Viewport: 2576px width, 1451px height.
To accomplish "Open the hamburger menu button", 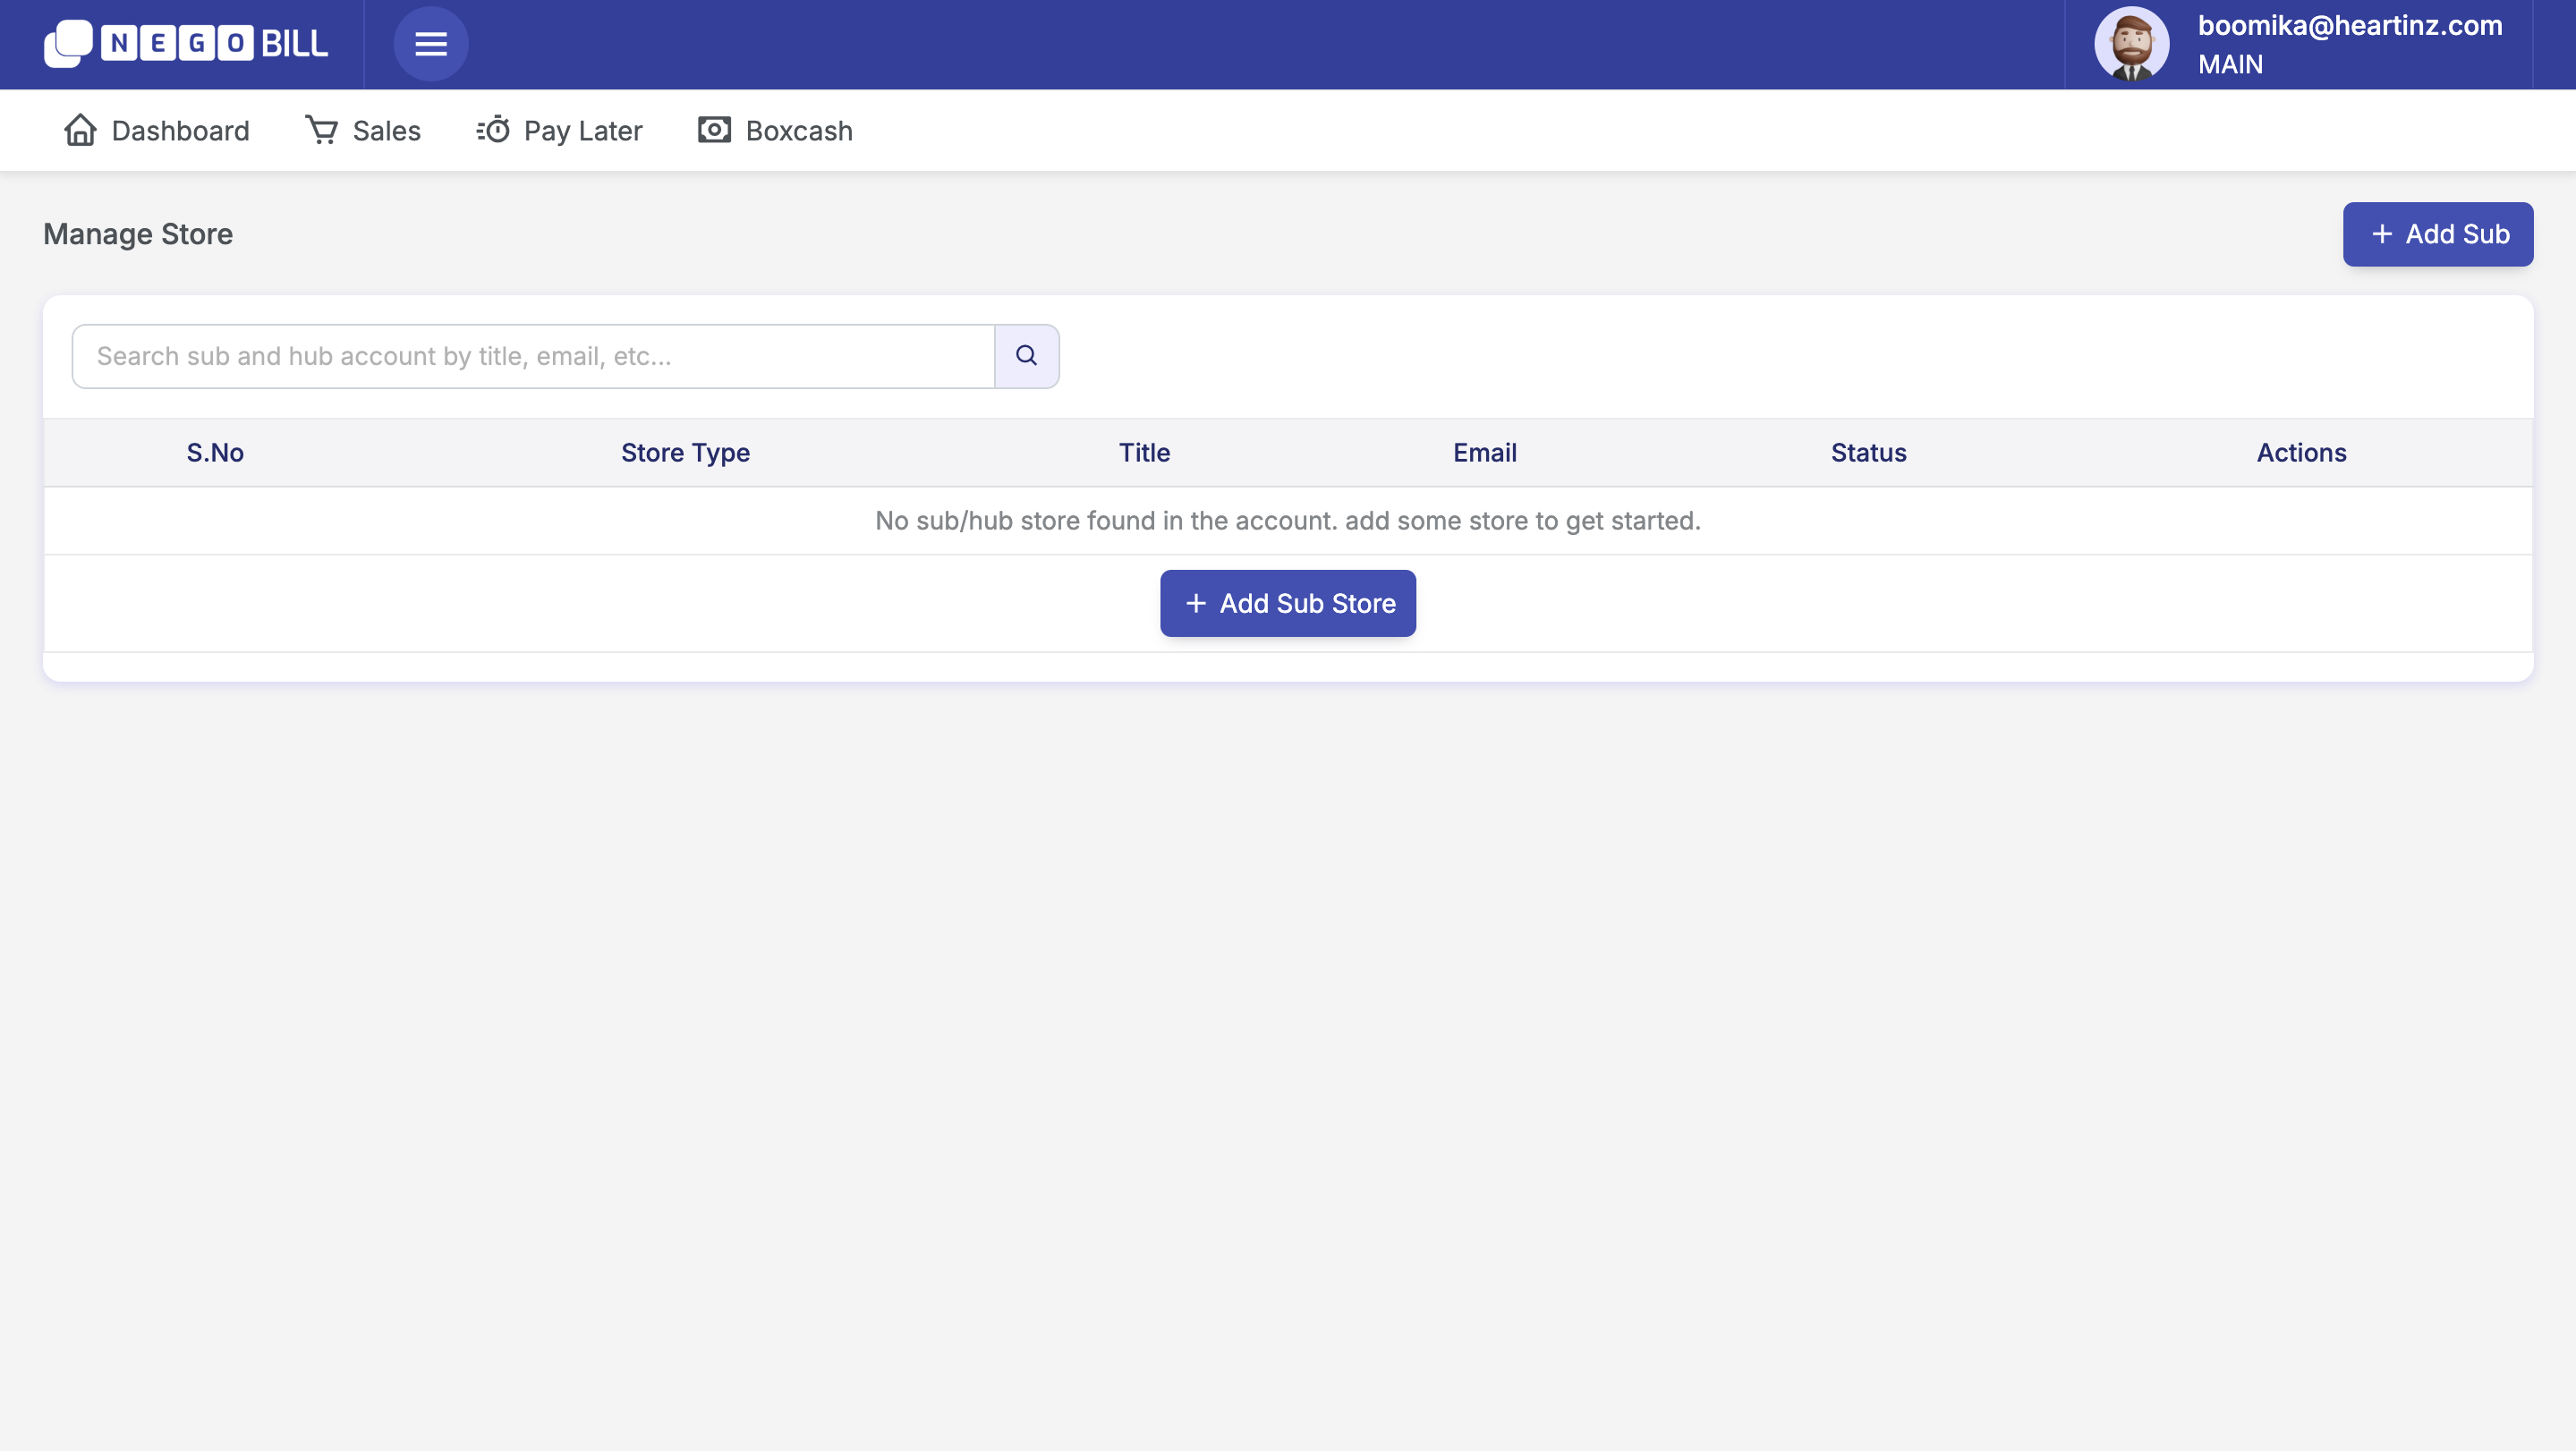I will click(431, 44).
